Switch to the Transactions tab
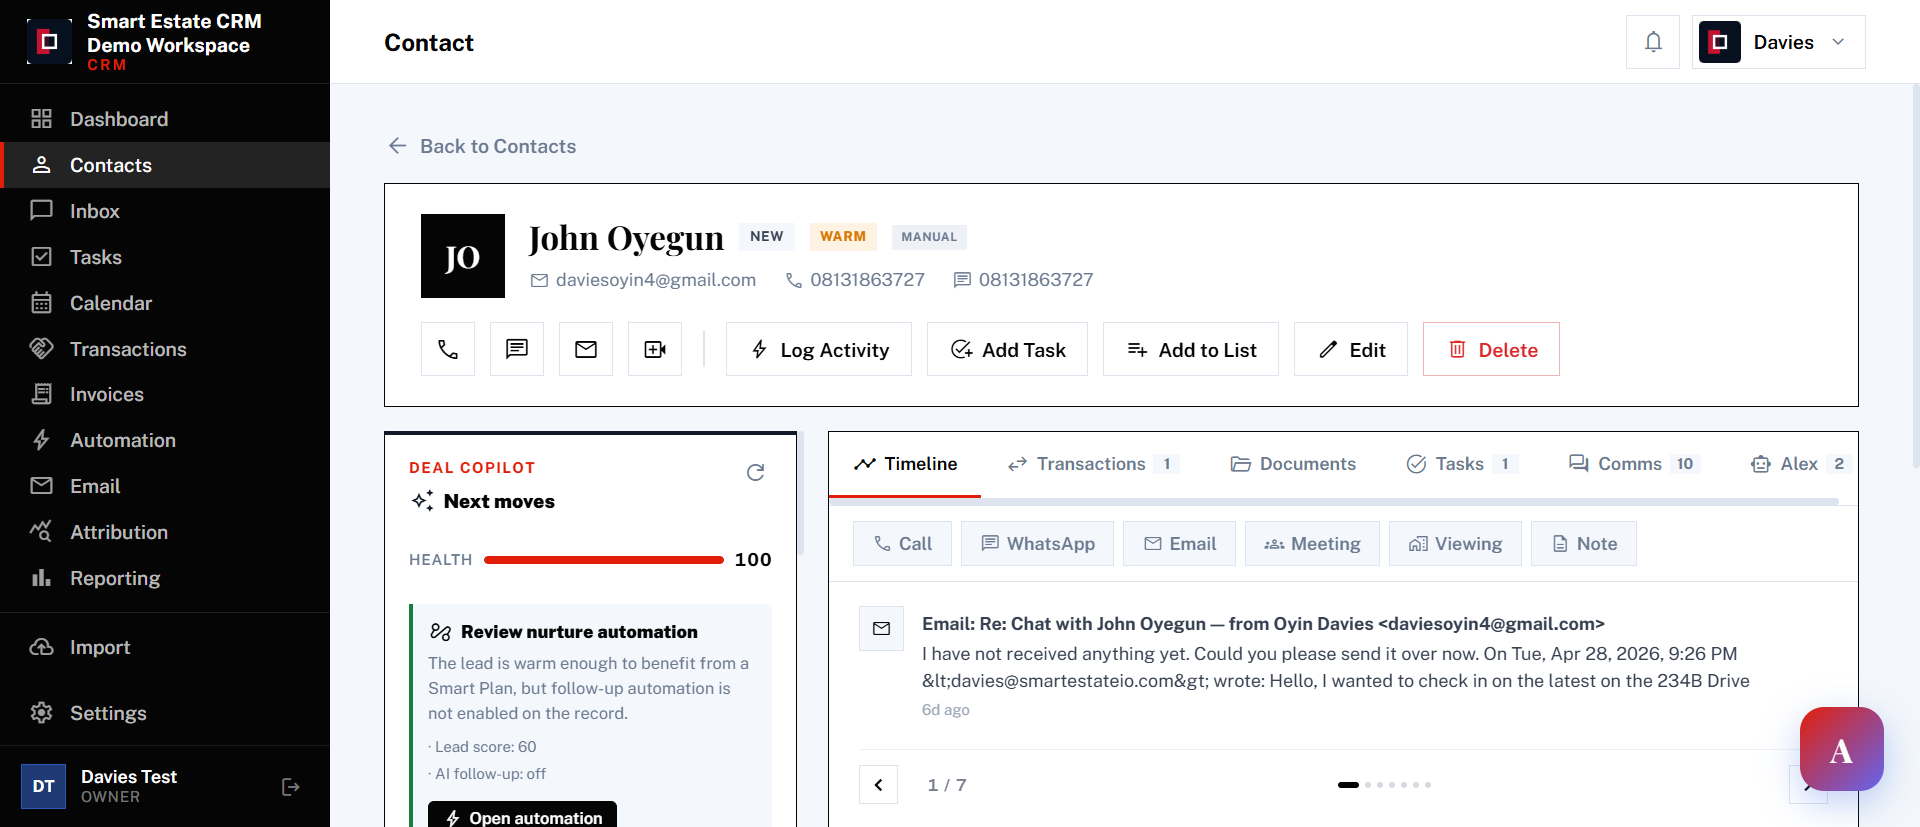 click(x=1093, y=464)
